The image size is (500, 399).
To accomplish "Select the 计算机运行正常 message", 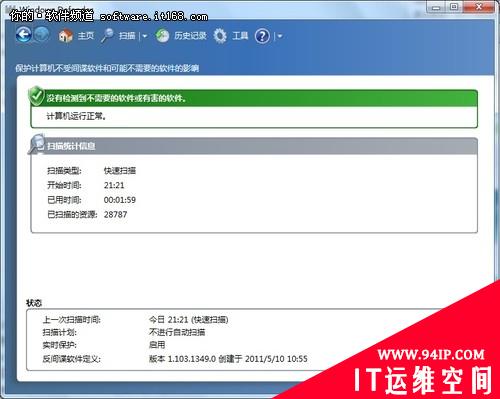I will (x=76, y=116).
